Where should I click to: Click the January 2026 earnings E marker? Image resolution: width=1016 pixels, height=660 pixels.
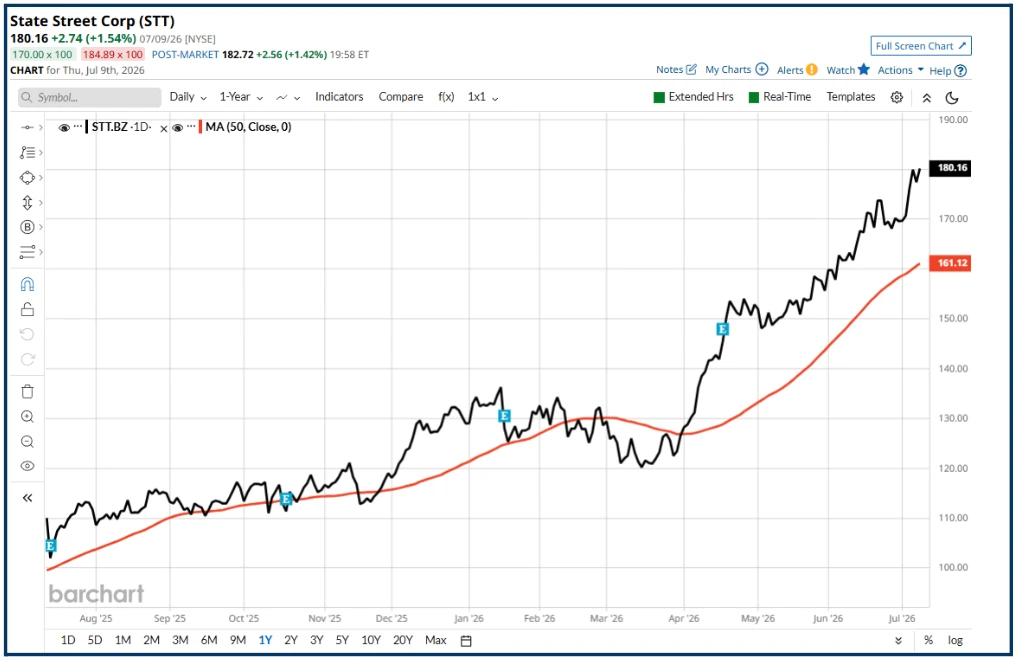click(504, 416)
